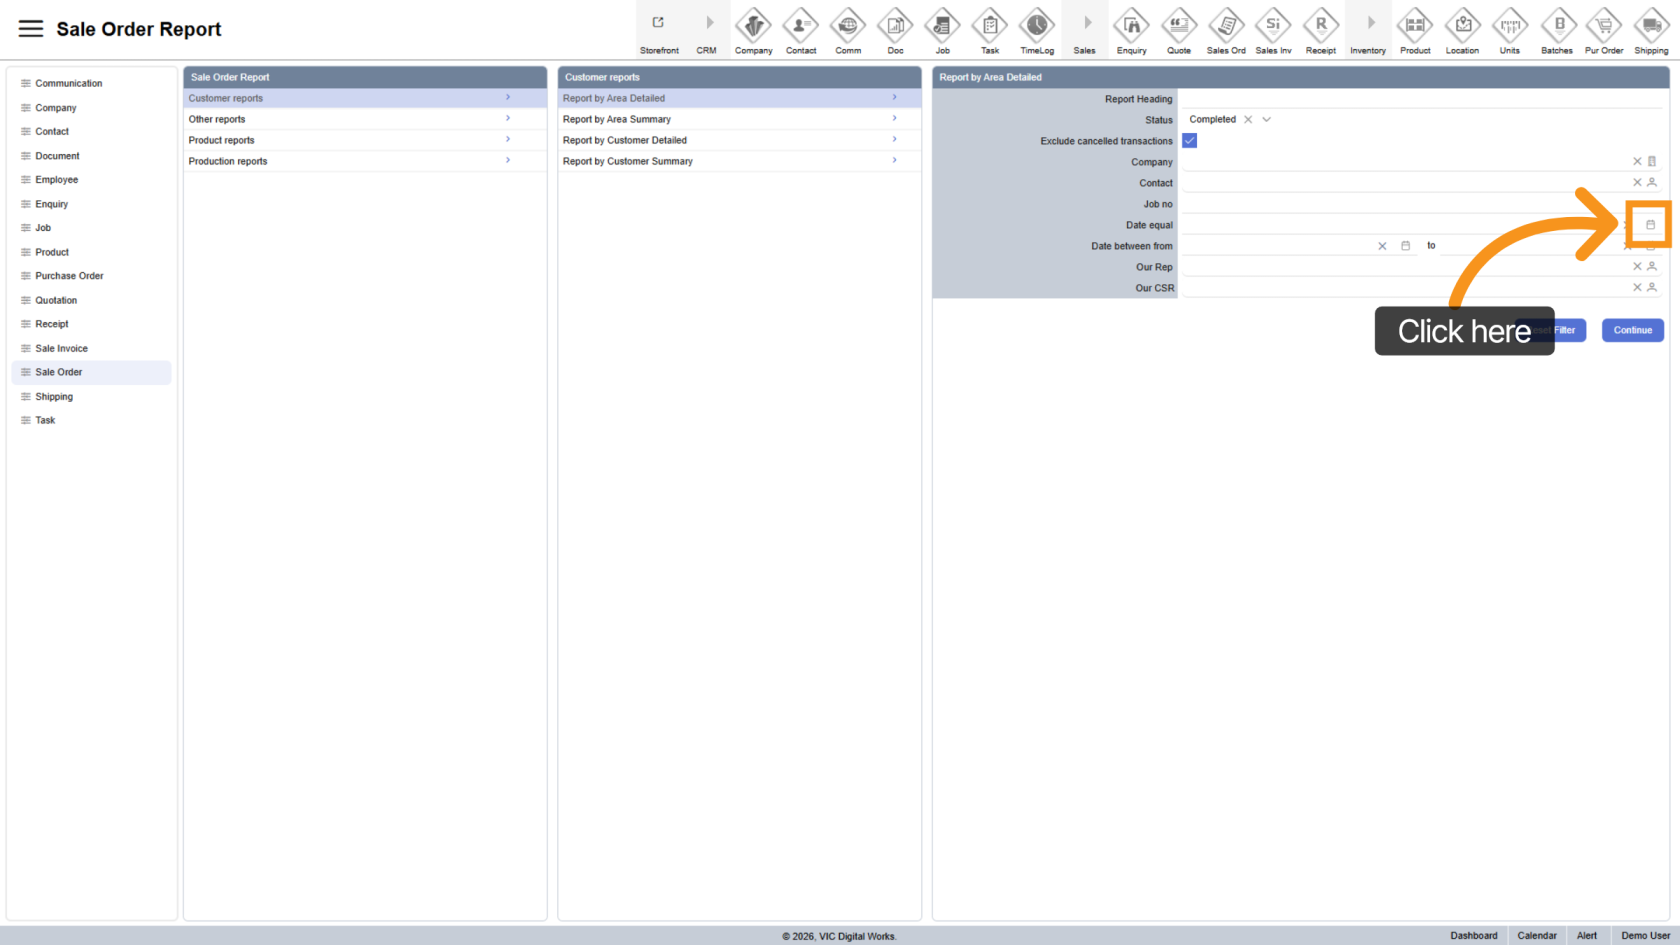The height and width of the screenshot is (945, 1680).
Task: Open the Company module in top toolbar
Action: click(x=753, y=30)
